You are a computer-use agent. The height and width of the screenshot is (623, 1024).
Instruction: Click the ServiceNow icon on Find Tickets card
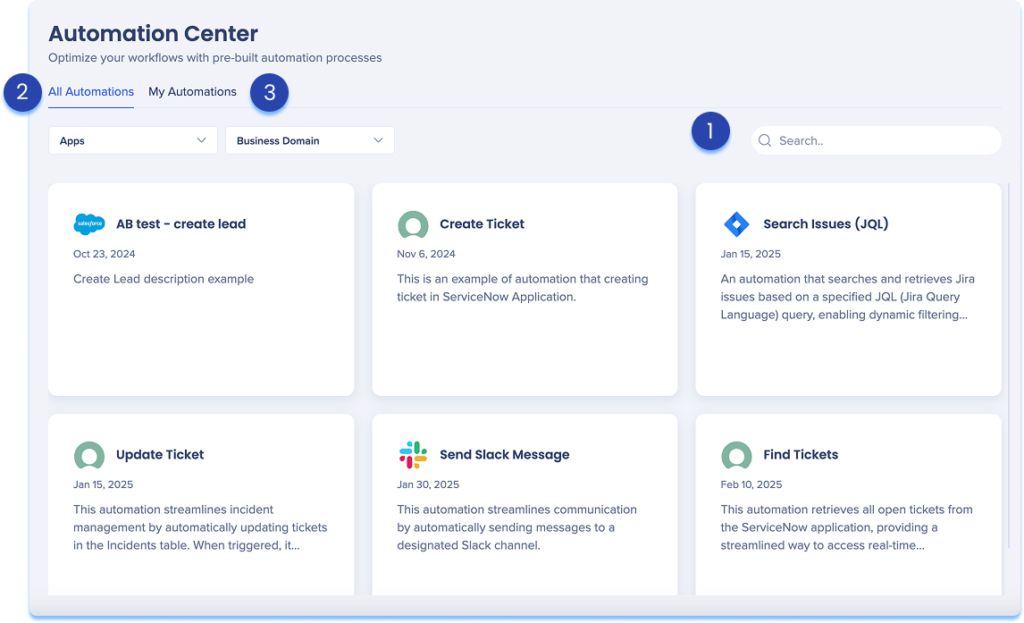737,454
